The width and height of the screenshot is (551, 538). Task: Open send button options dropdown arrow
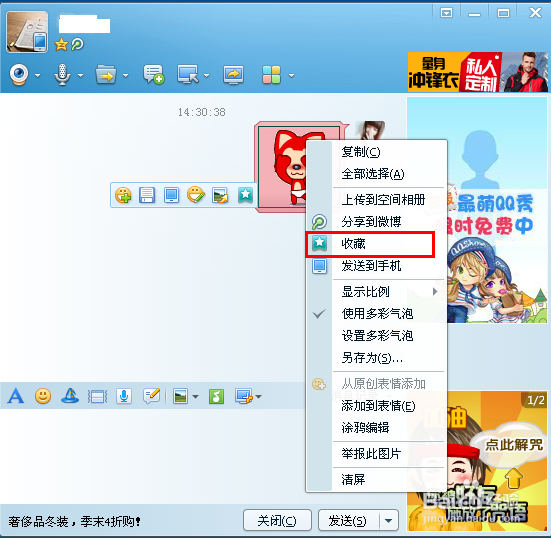[389, 520]
